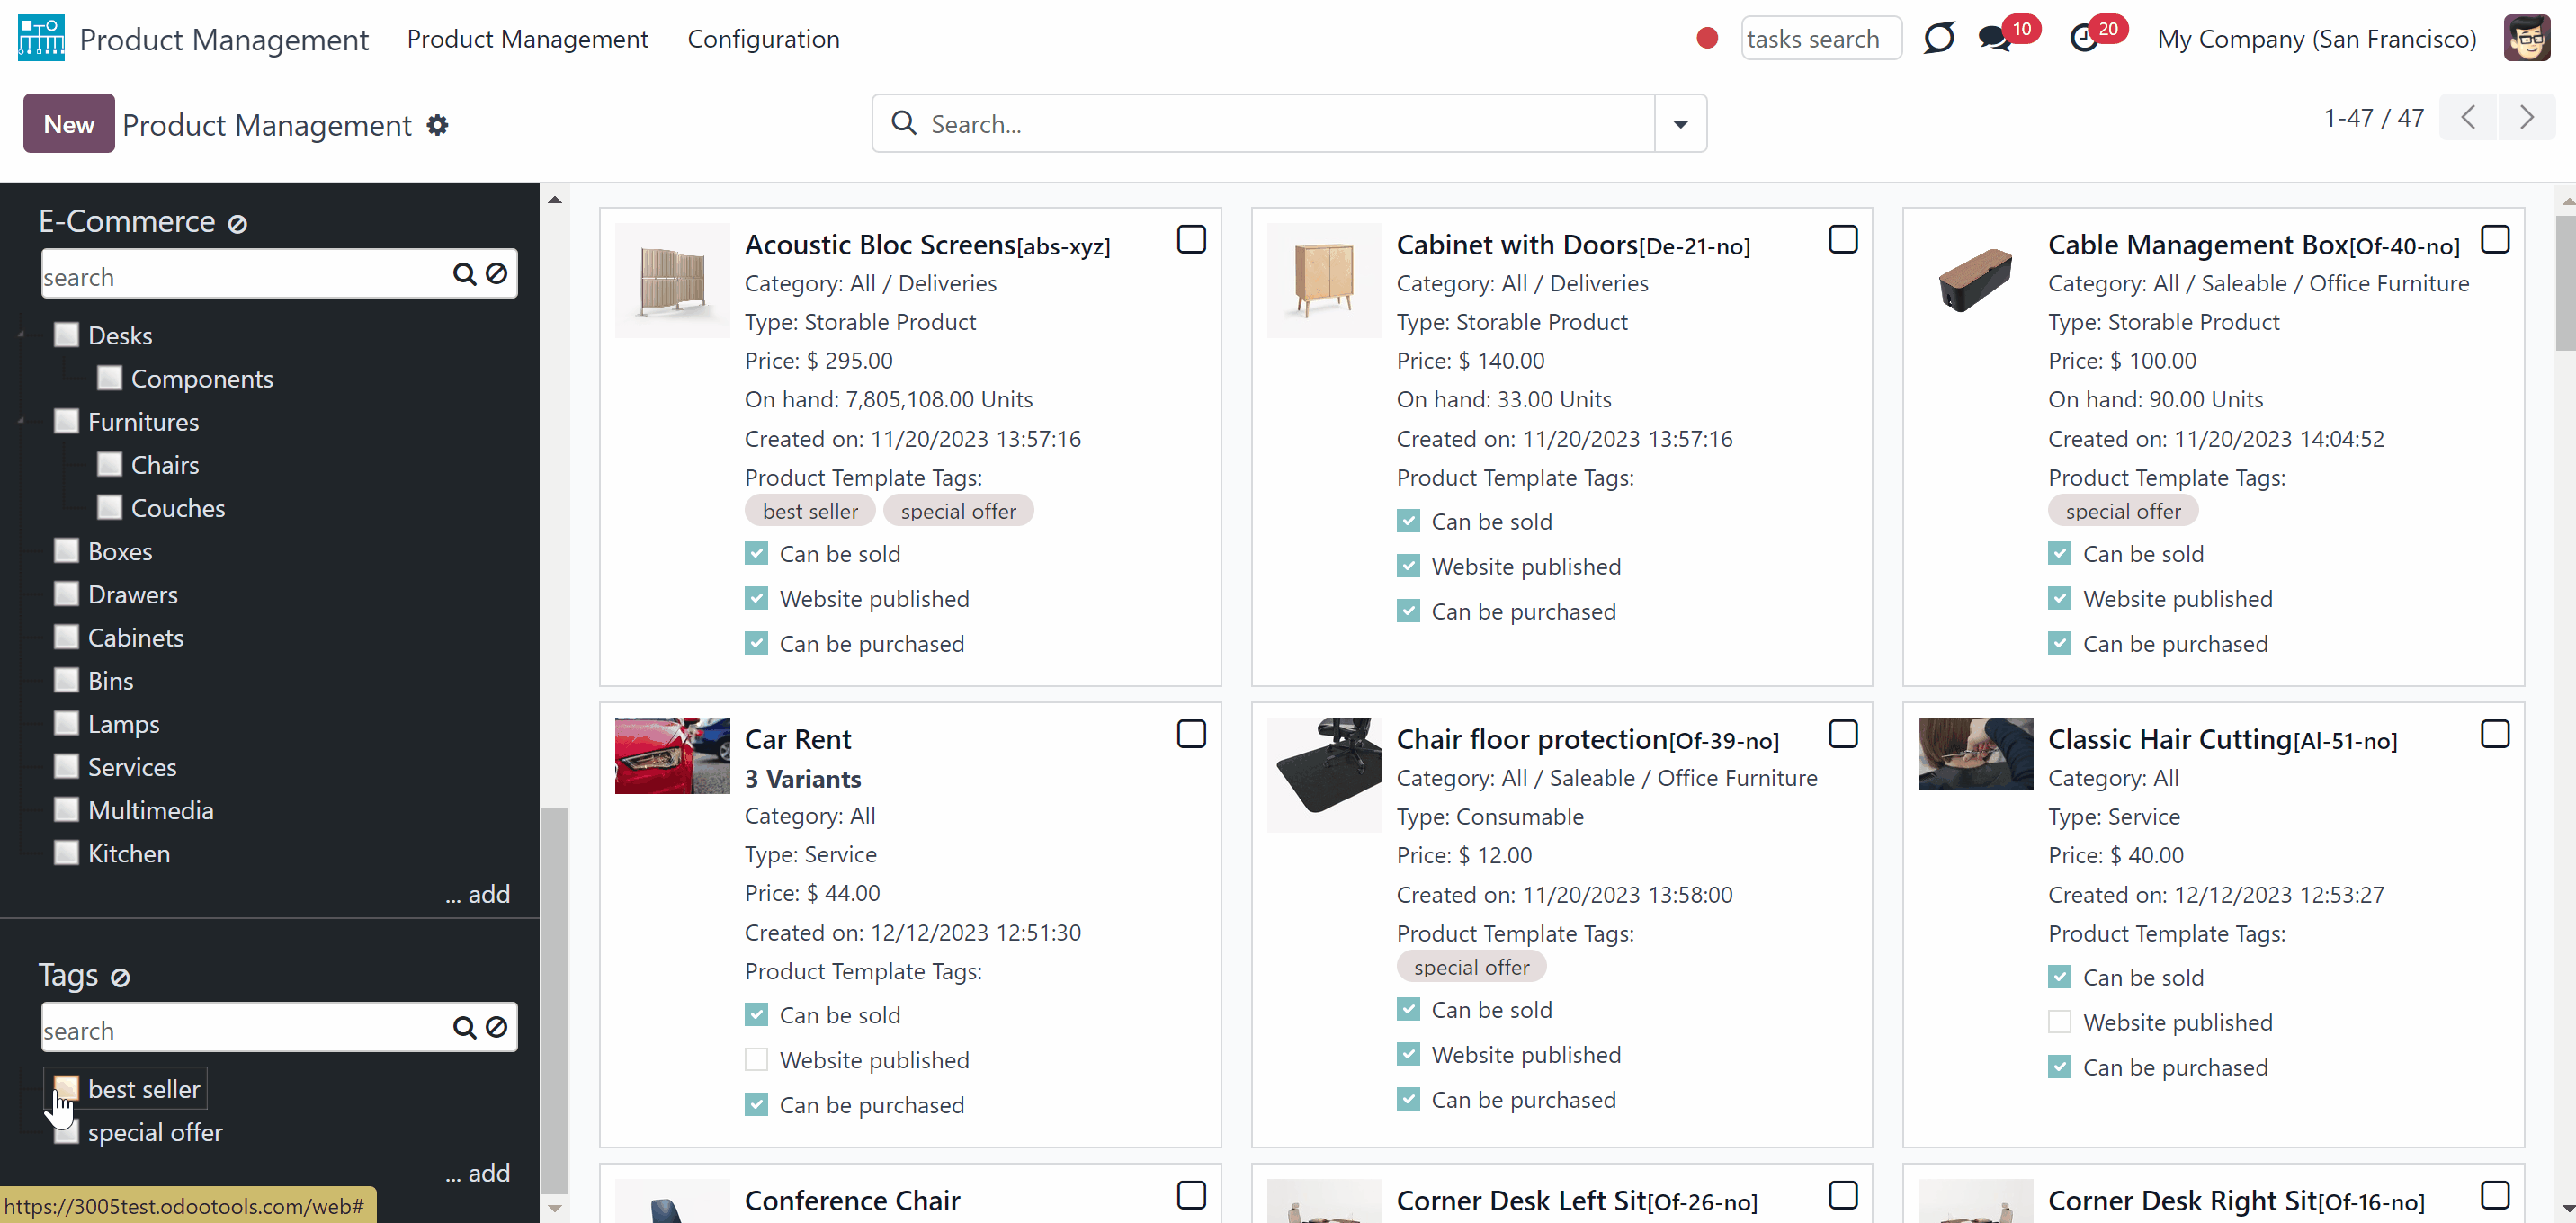Select Multimedia in the category tree

pos(151,810)
